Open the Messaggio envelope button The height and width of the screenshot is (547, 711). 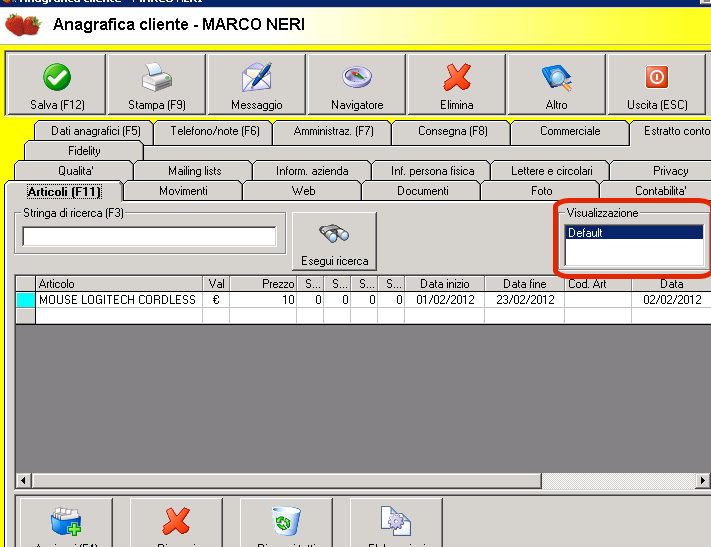tap(257, 84)
